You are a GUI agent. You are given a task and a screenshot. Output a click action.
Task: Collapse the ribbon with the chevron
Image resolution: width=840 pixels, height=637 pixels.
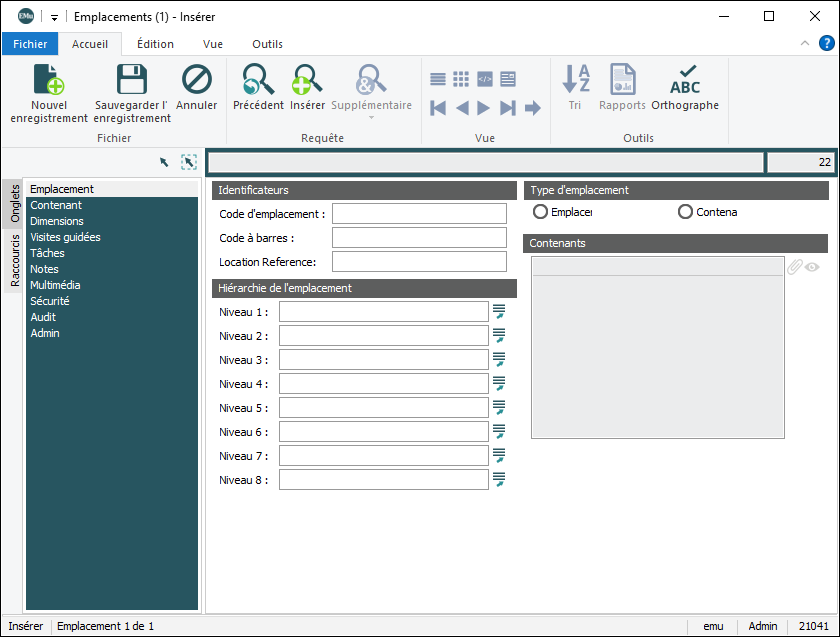806,44
